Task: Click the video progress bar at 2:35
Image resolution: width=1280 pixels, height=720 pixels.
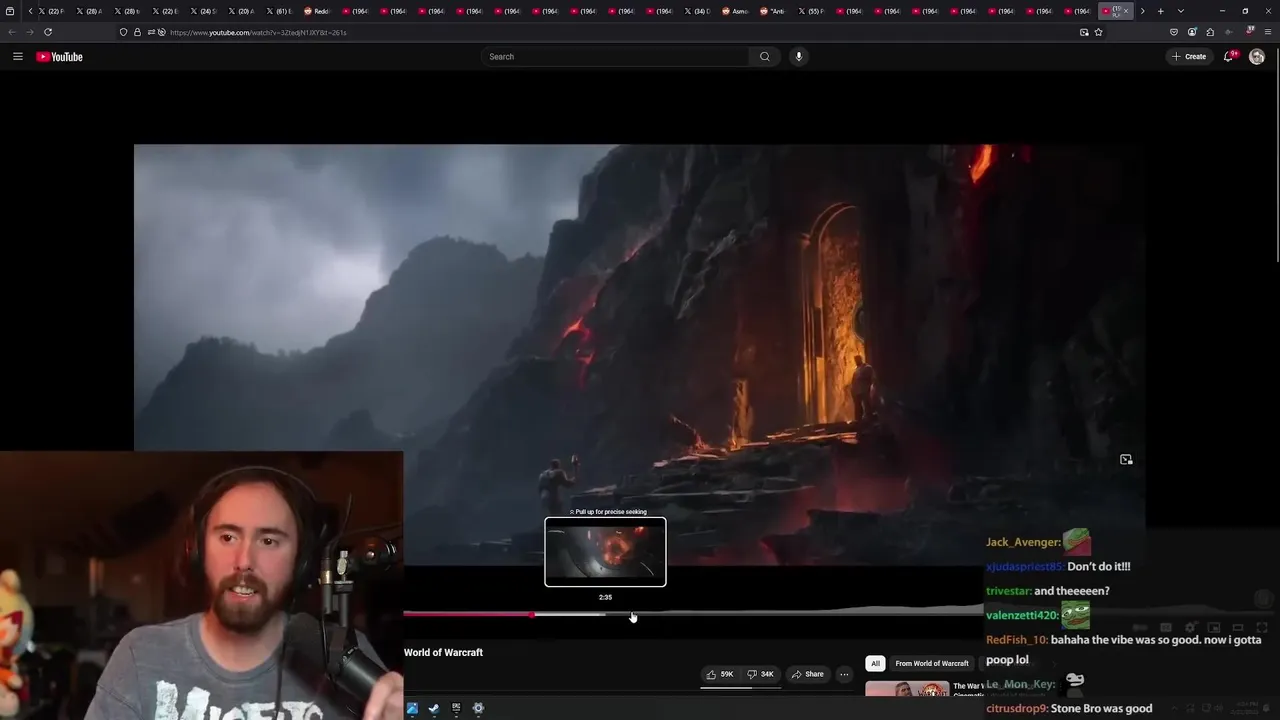Action: [x=605, y=614]
